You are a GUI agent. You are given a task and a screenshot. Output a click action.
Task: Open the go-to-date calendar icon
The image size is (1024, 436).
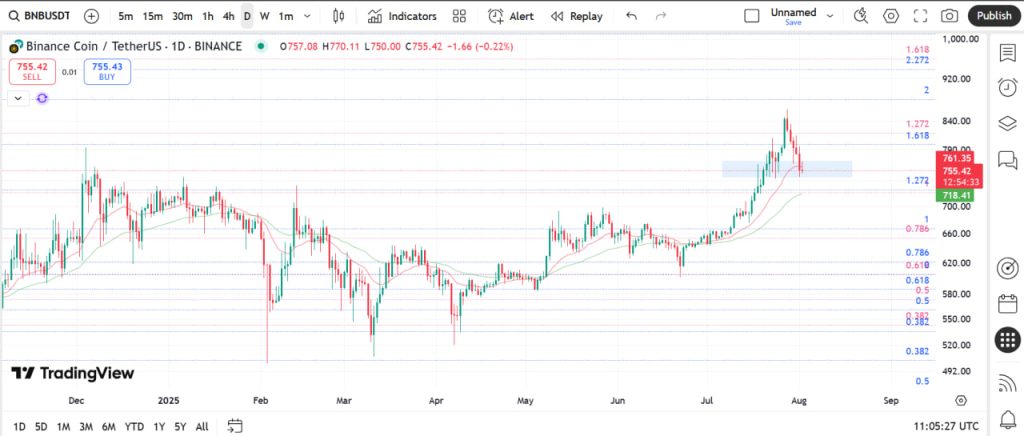click(235, 426)
